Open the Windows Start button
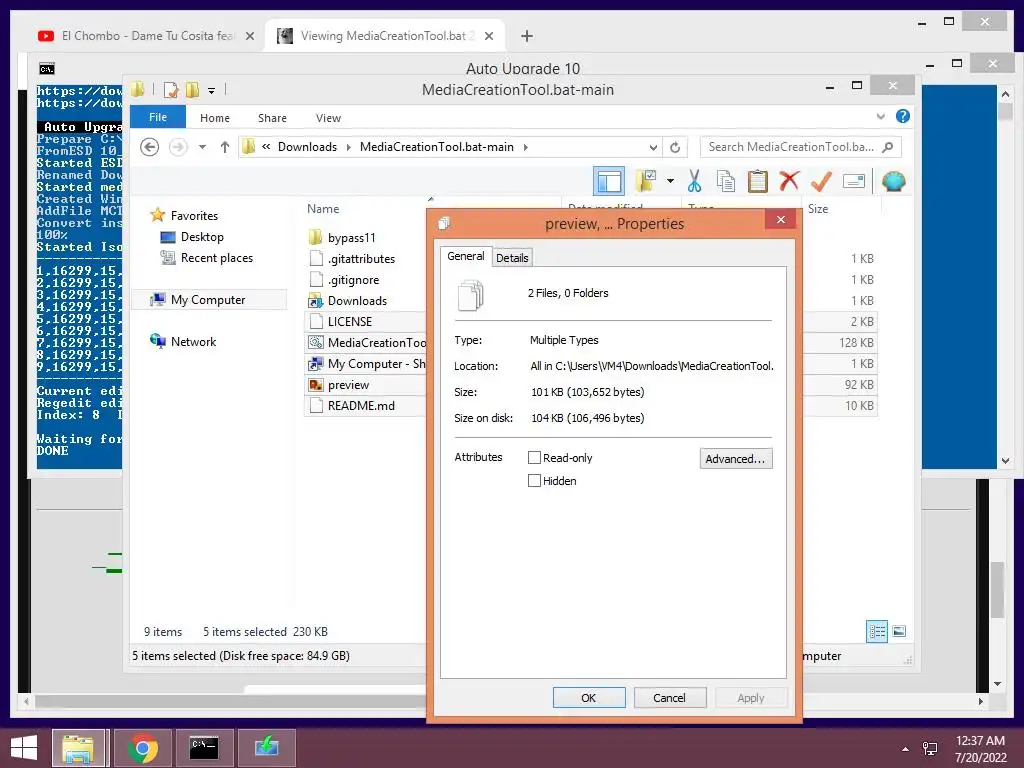1024x768 pixels. pyautogui.click(x=24, y=748)
